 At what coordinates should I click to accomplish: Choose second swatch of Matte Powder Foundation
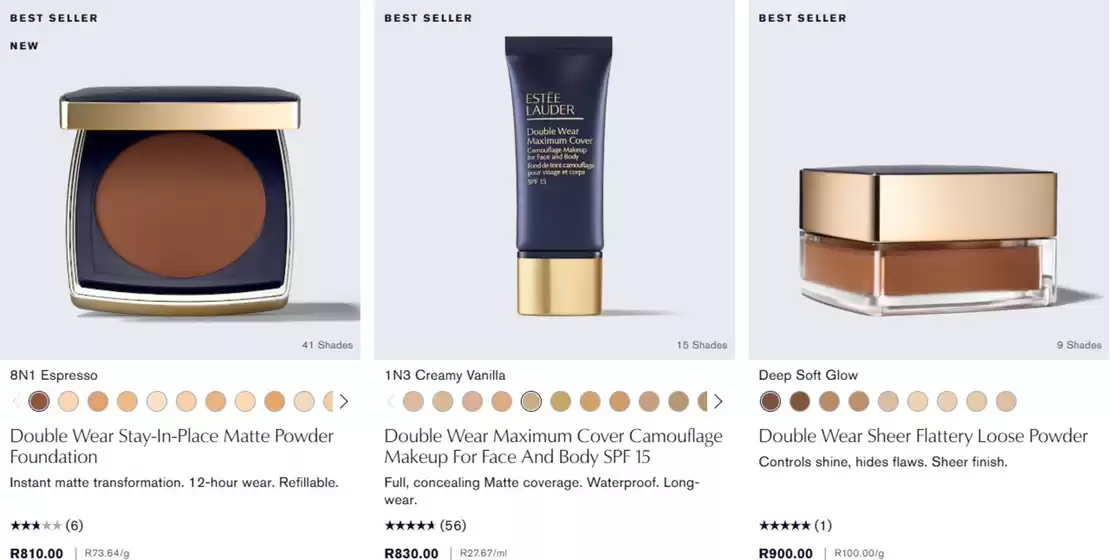click(x=69, y=401)
